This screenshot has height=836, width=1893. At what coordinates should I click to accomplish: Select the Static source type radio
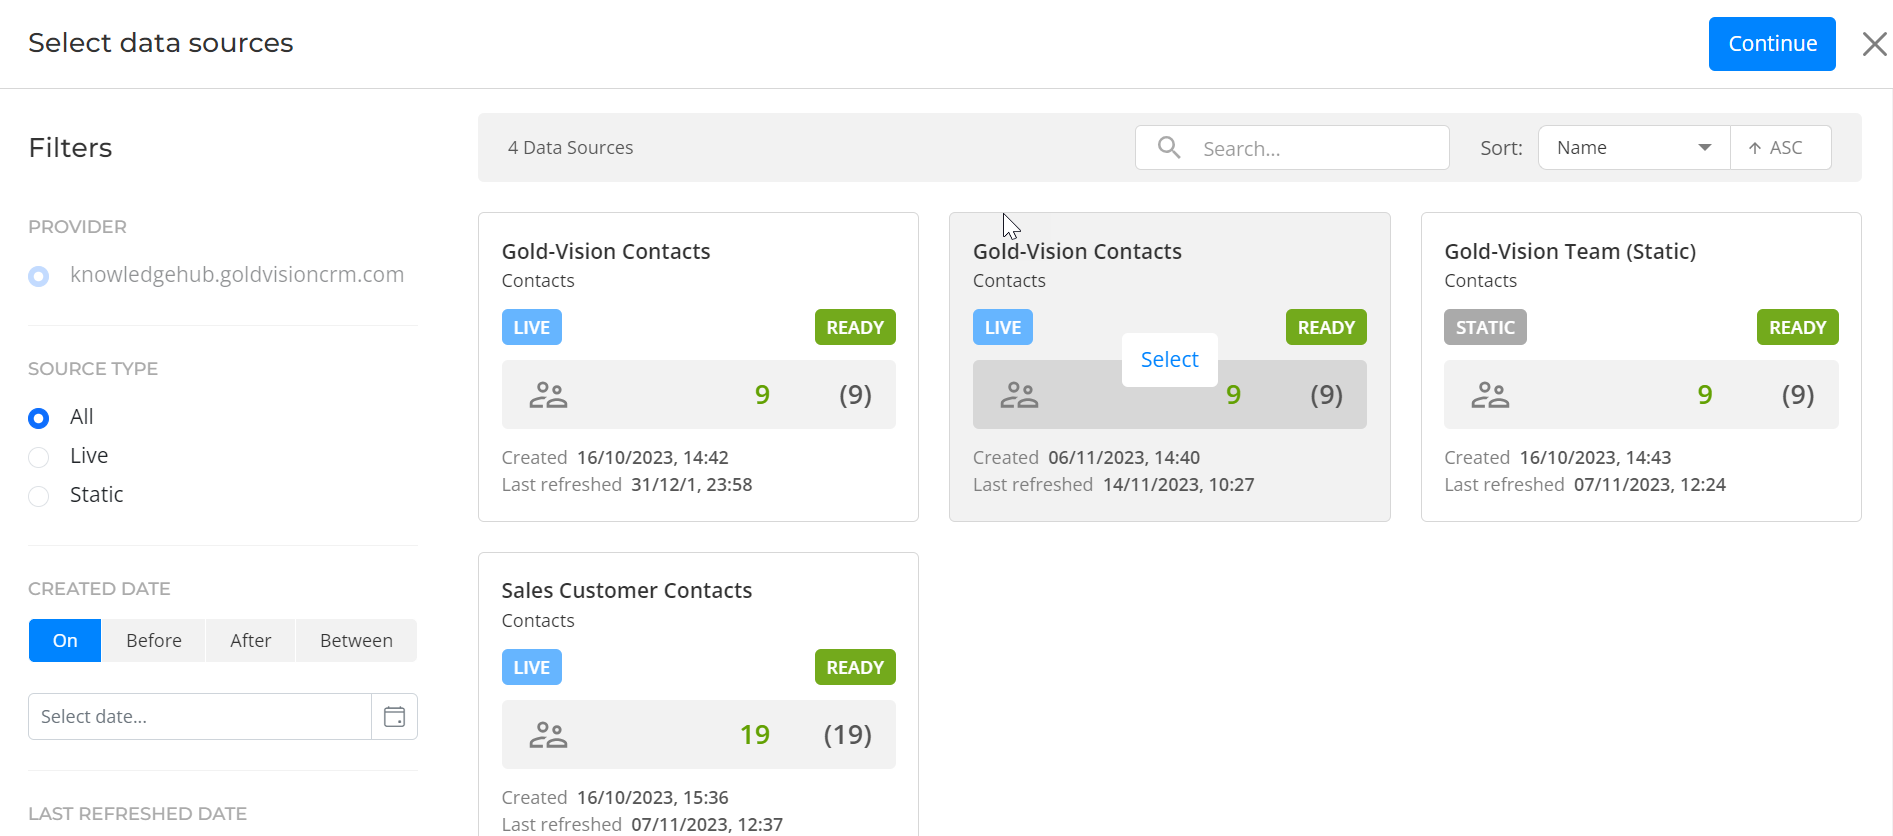point(39,496)
